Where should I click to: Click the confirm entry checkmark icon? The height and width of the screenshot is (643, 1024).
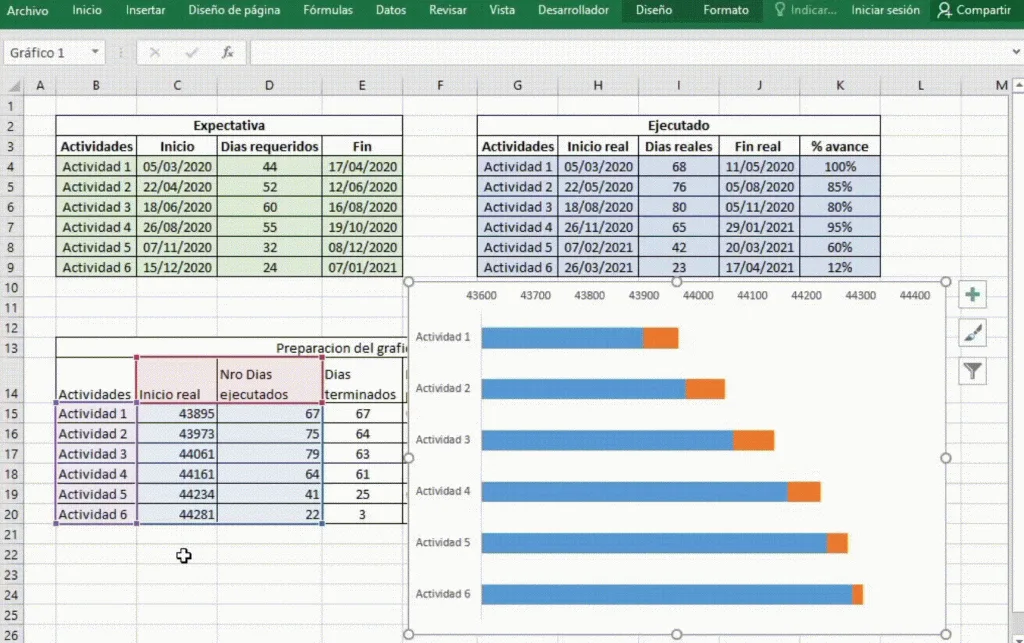(x=191, y=52)
